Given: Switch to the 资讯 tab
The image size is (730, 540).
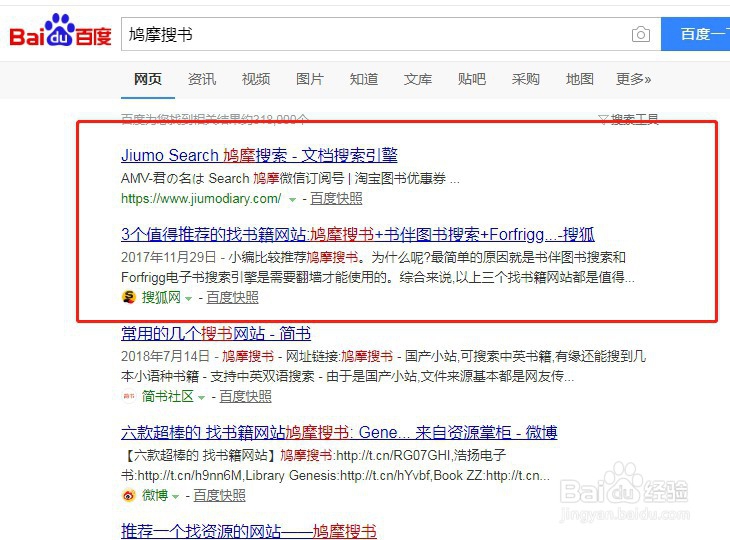Looking at the screenshot, I should pyautogui.click(x=202, y=79).
